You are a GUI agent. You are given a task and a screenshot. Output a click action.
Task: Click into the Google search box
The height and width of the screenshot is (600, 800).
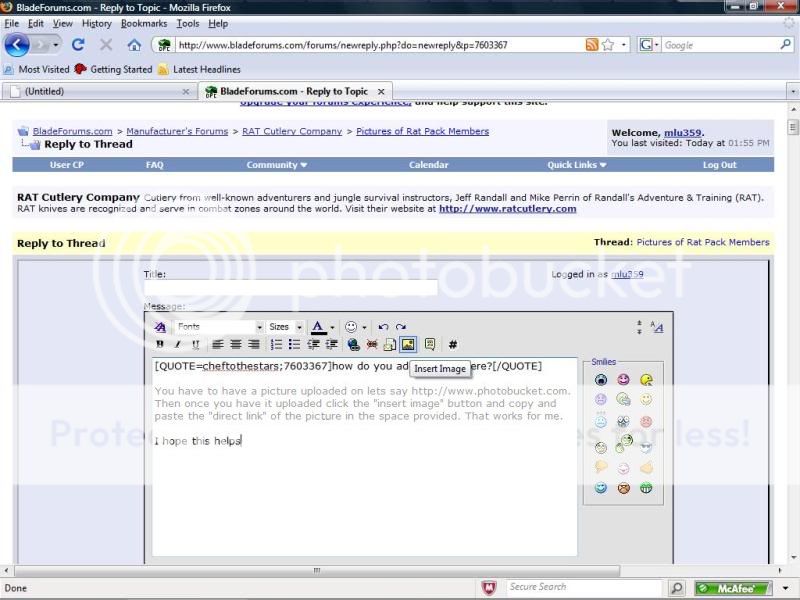pyautogui.click(x=719, y=45)
